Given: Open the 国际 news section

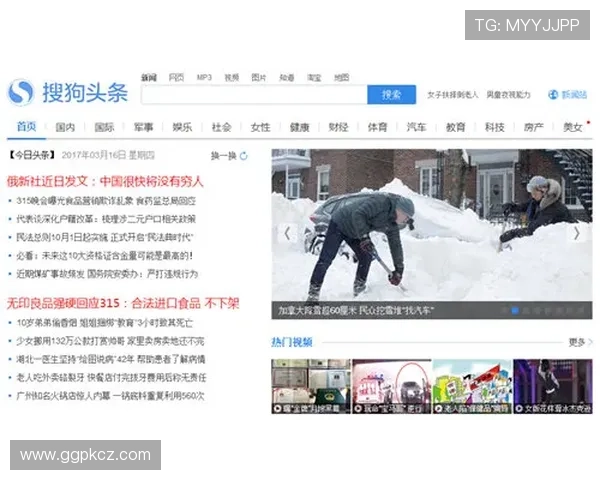Looking at the screenshot, I should [104, 127].
